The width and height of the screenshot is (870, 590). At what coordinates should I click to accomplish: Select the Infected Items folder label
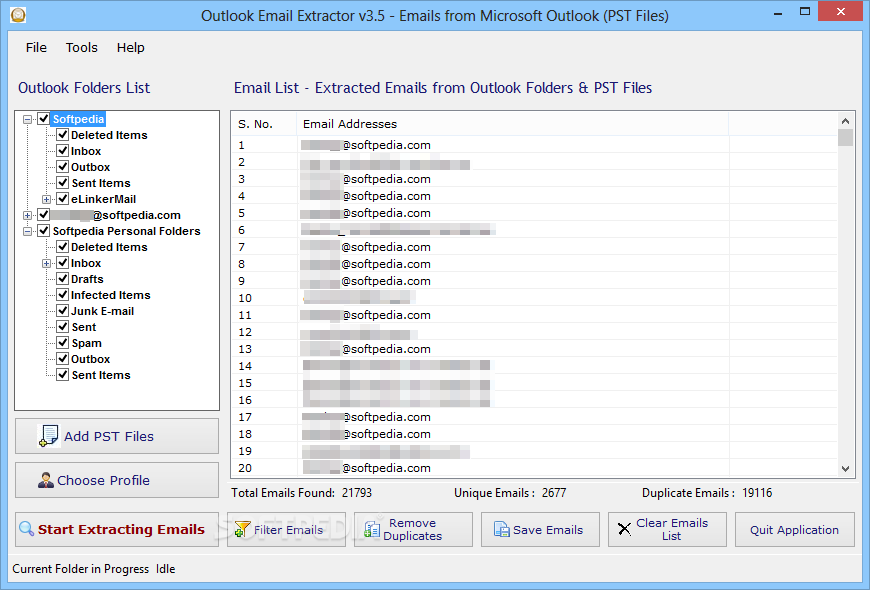(110, 295)
